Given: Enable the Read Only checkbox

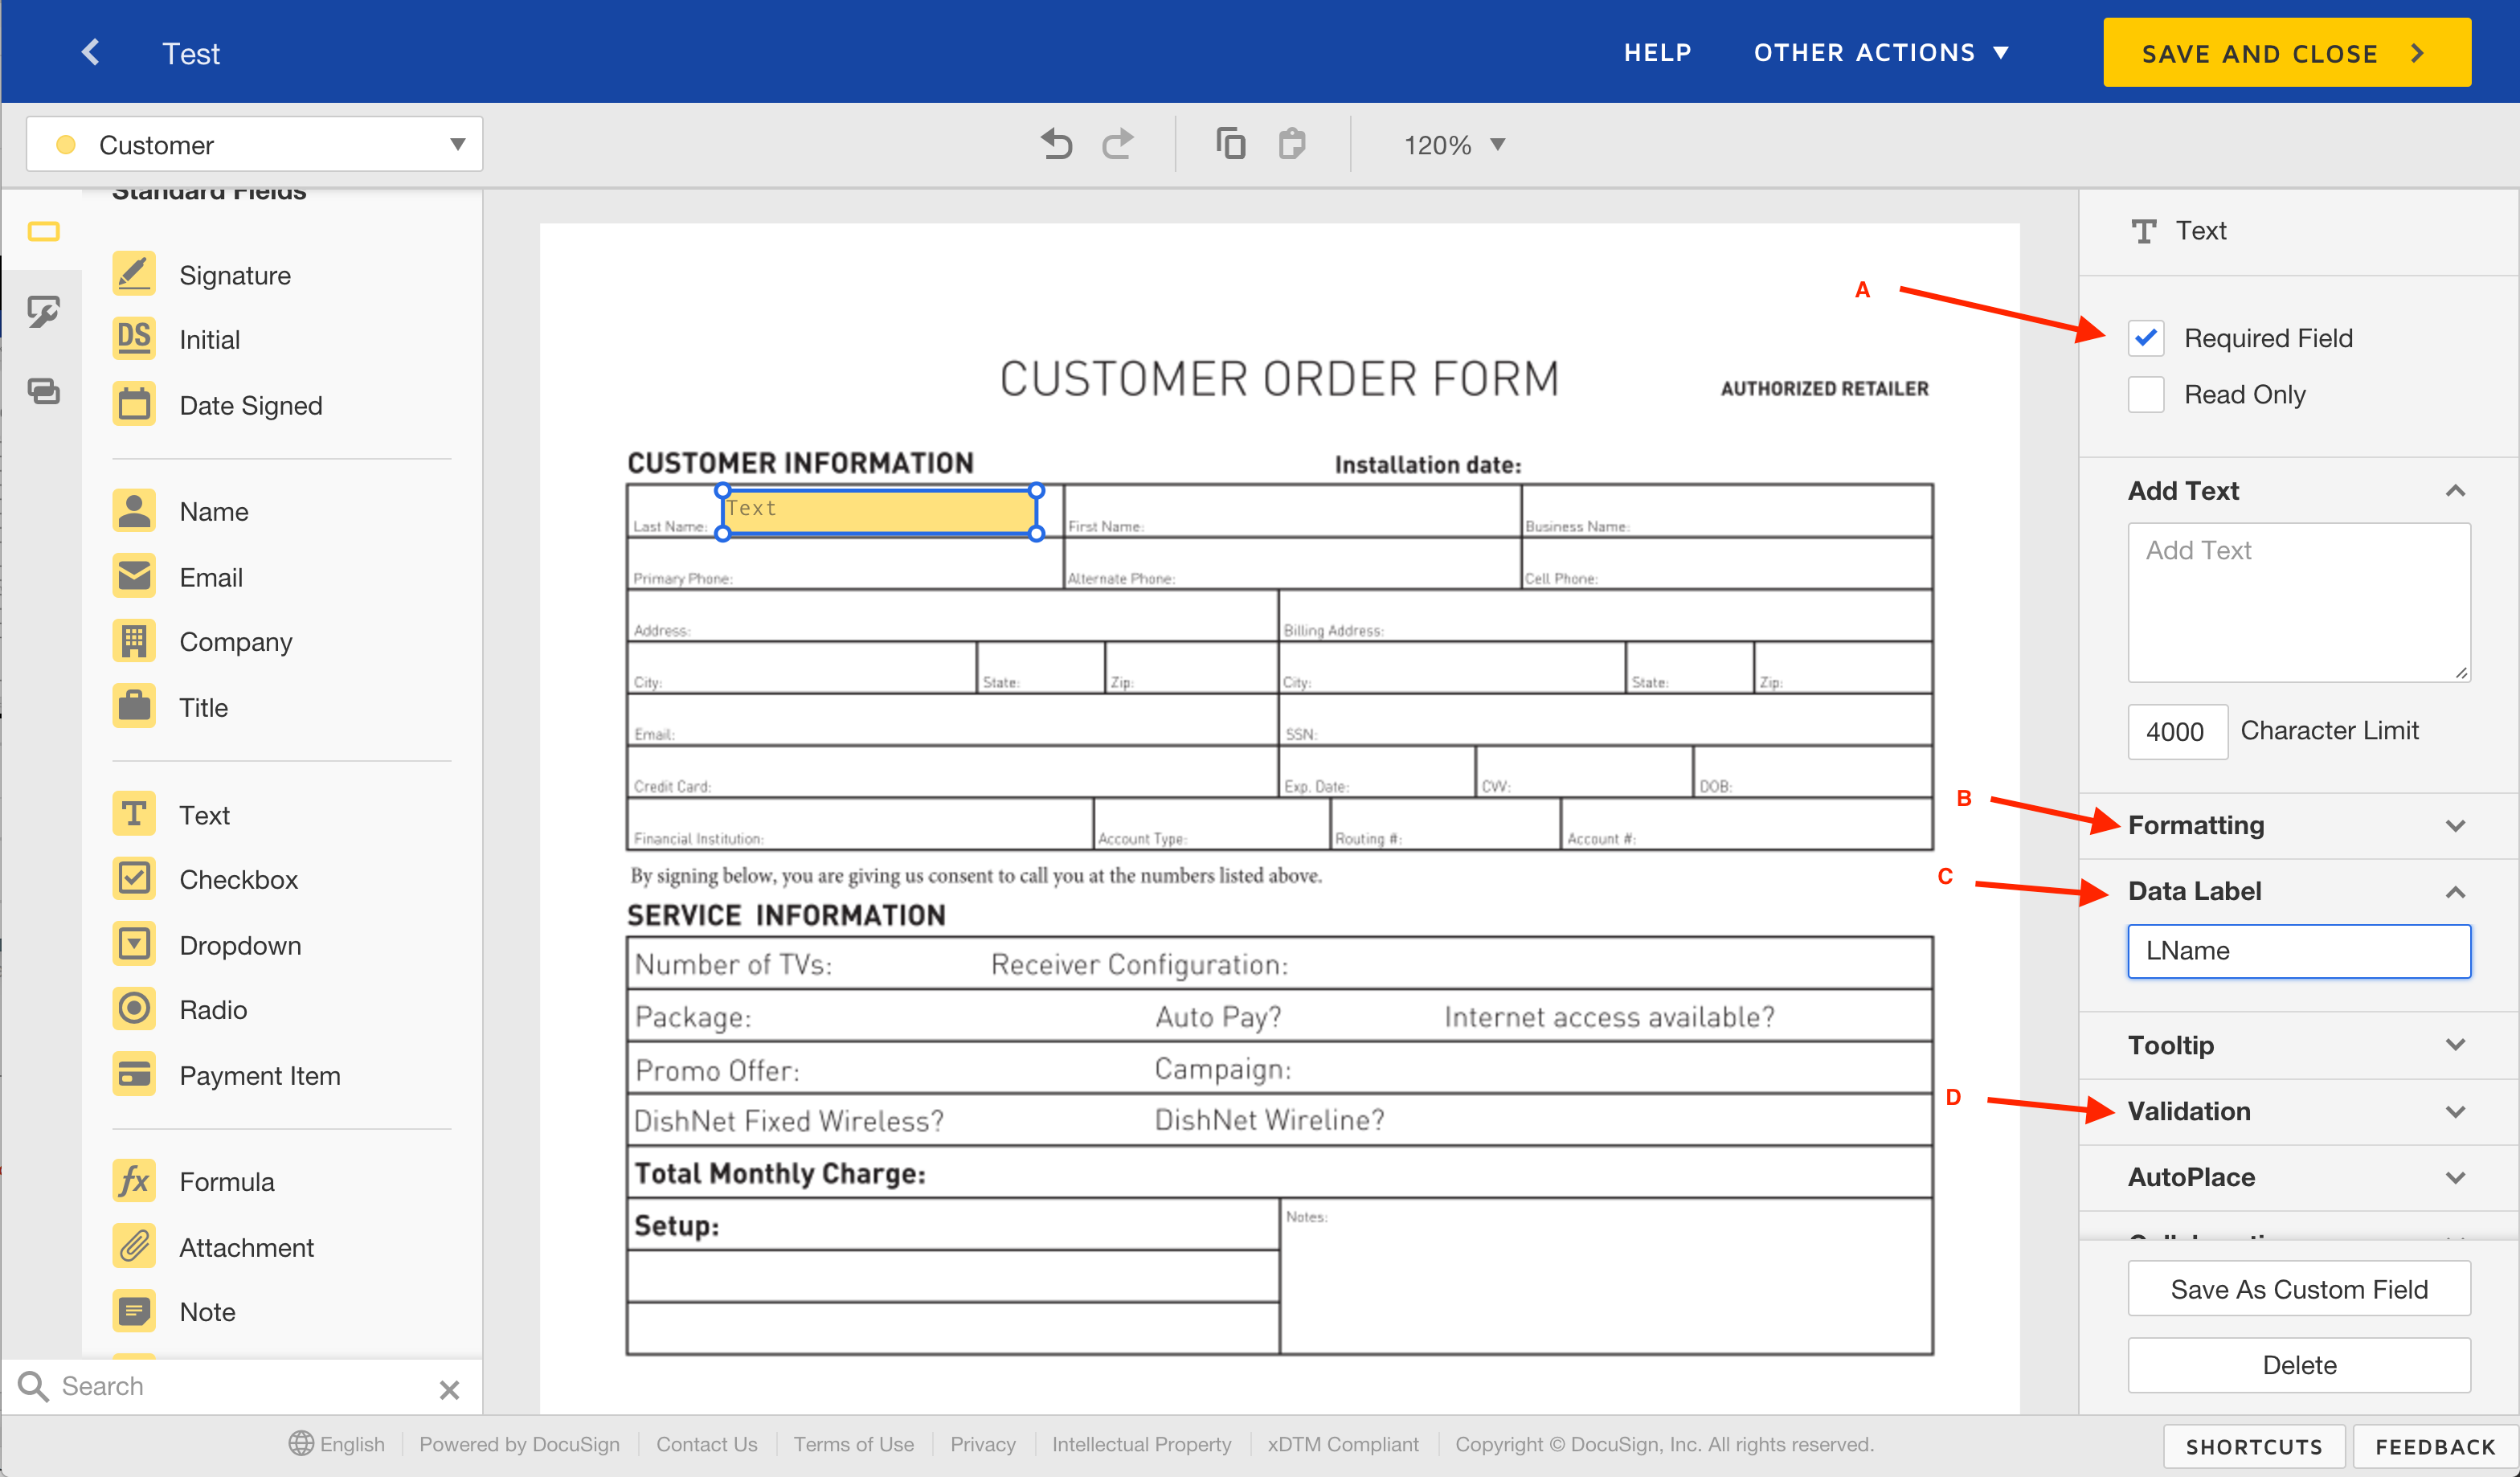Looking at the screenshot, I should click(x=2145, y=394).
